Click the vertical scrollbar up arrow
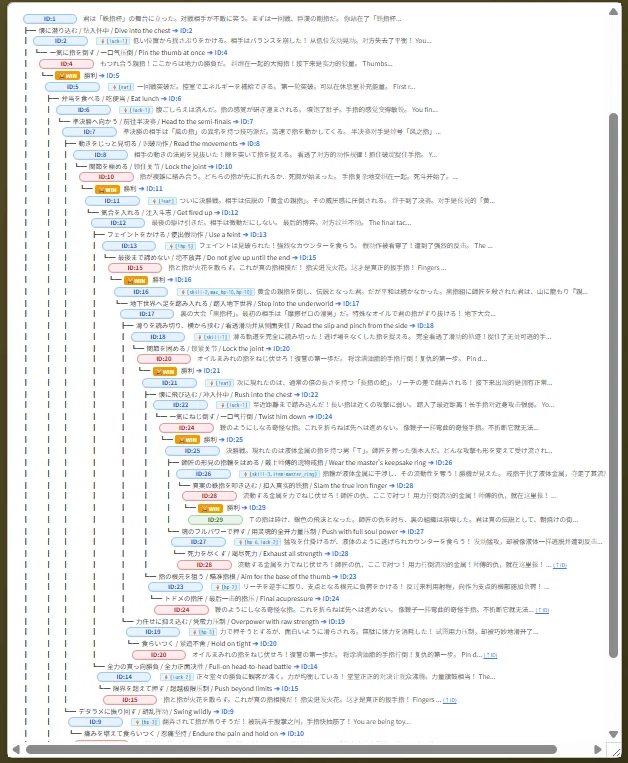The image size is (628, 763). click(613, 11)
